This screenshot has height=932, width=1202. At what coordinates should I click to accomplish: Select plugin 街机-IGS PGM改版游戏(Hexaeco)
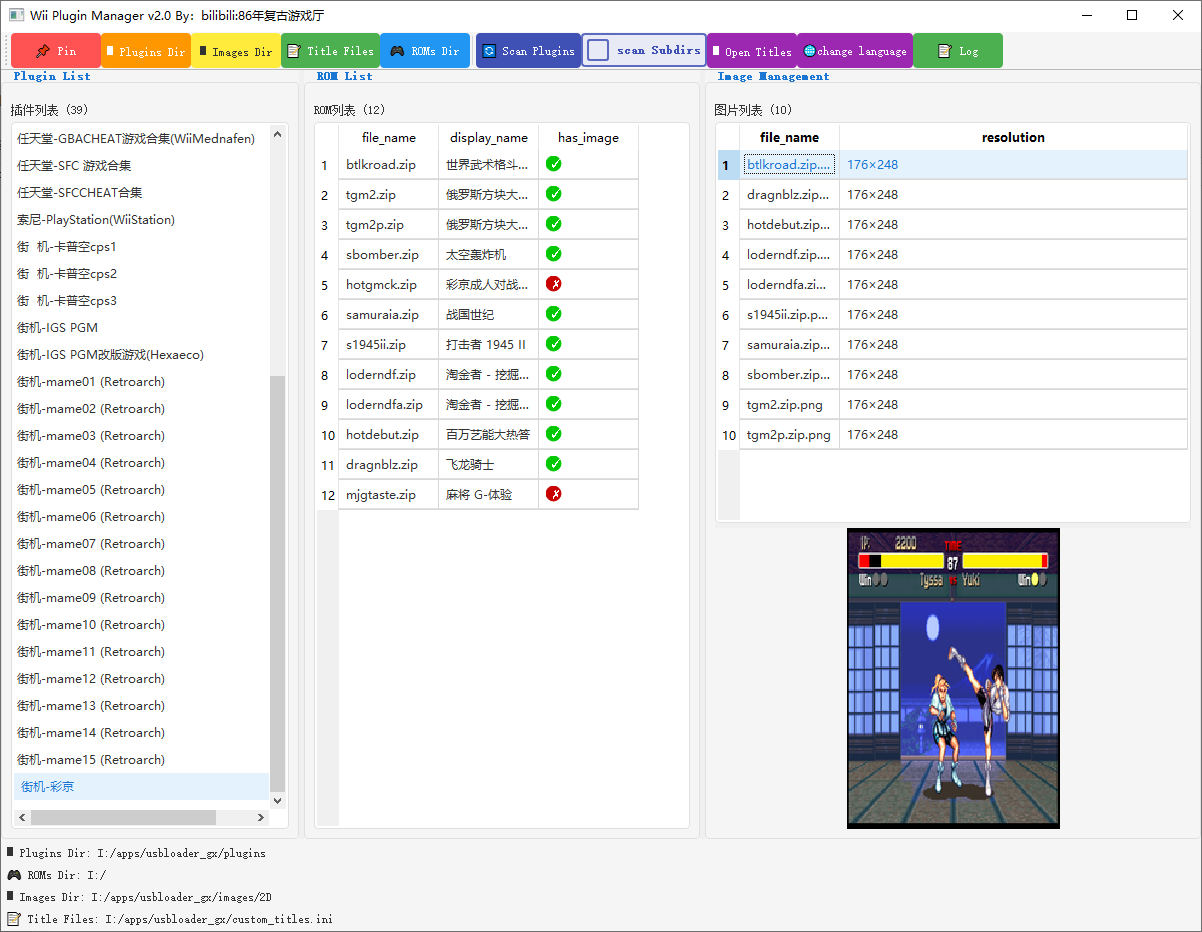click(141, 355)
